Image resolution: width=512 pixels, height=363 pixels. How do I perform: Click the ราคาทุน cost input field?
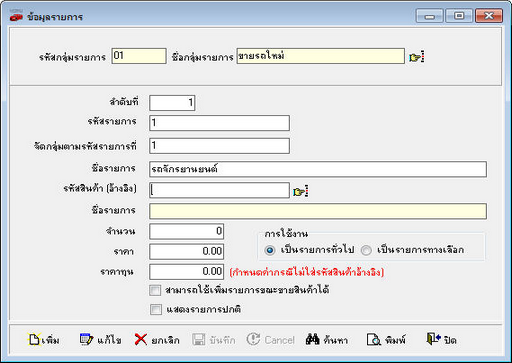186,272
